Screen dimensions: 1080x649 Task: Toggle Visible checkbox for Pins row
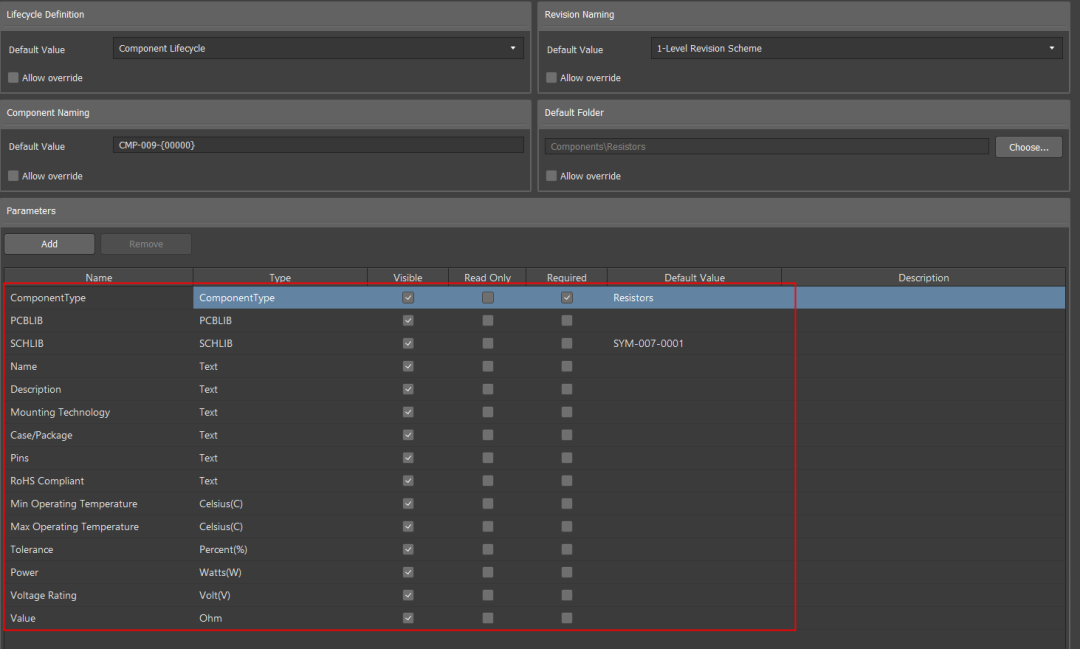[x=408, y=457]
